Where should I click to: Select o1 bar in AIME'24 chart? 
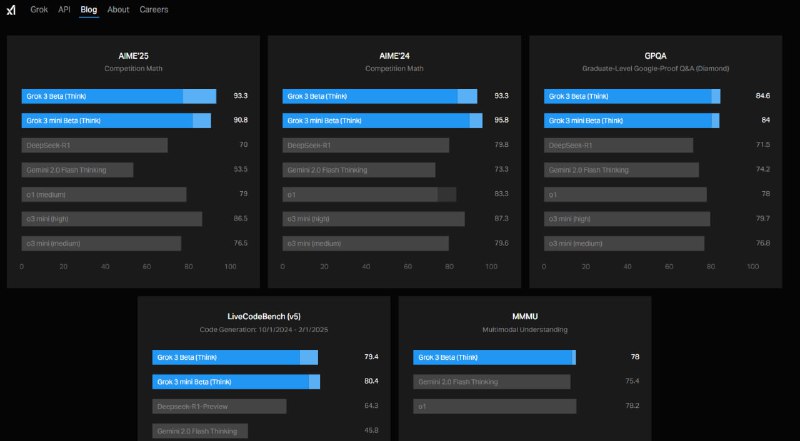tap(369, 194)
